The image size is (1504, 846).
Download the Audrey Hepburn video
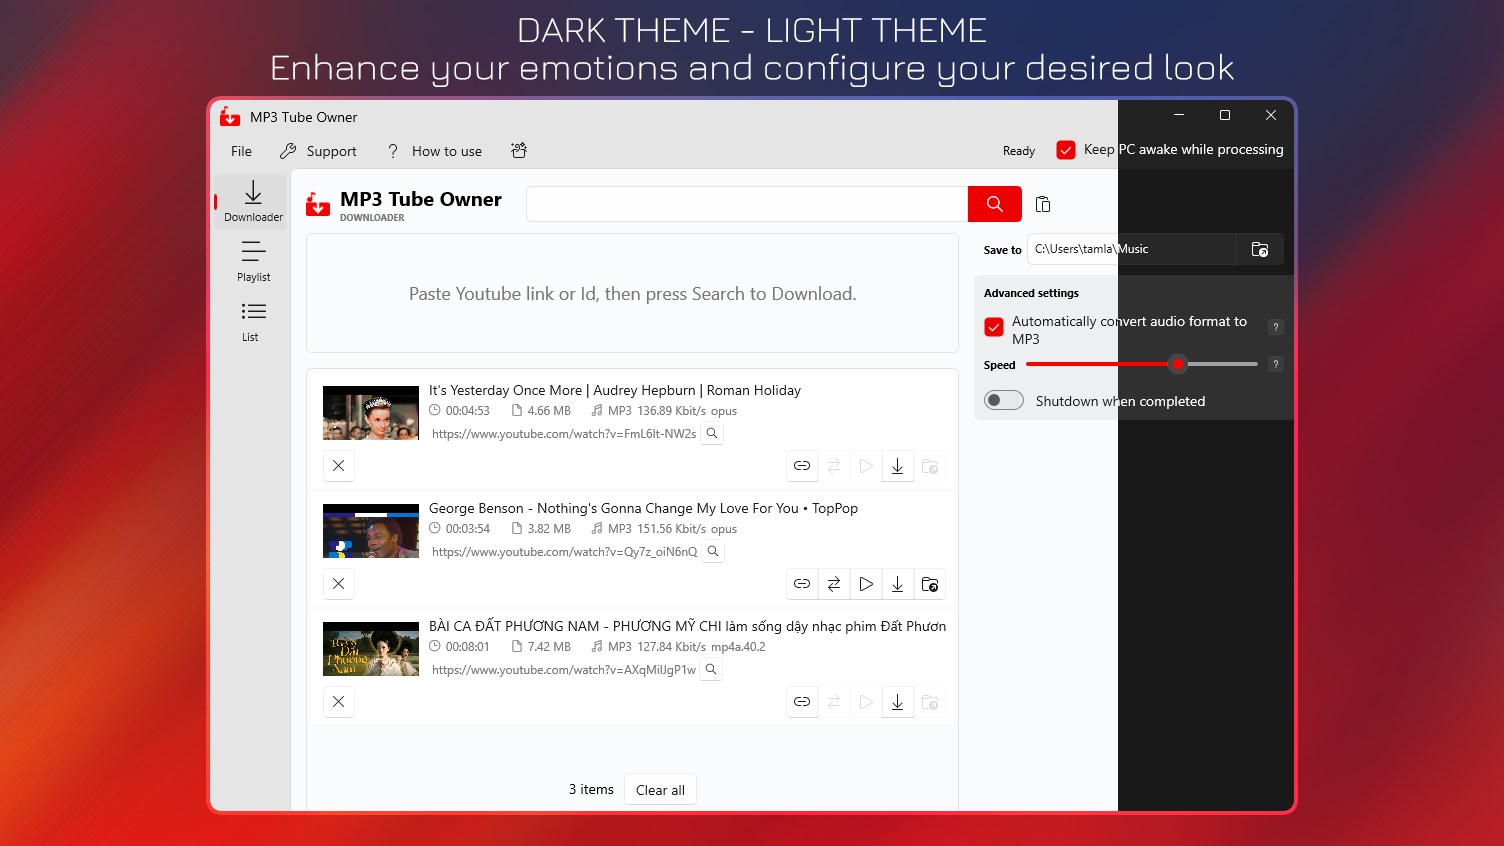[x=897, y=466]
